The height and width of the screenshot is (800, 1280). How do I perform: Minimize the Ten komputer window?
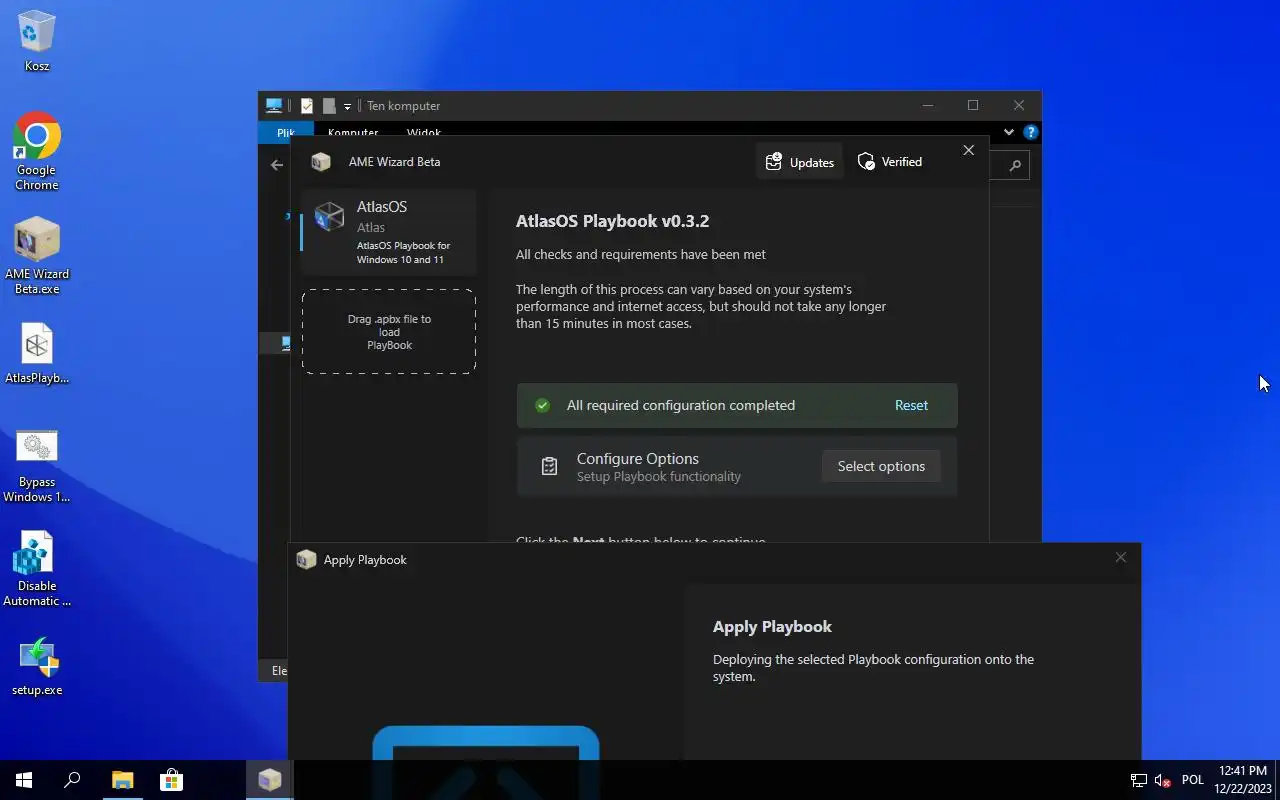pos(928,105)
